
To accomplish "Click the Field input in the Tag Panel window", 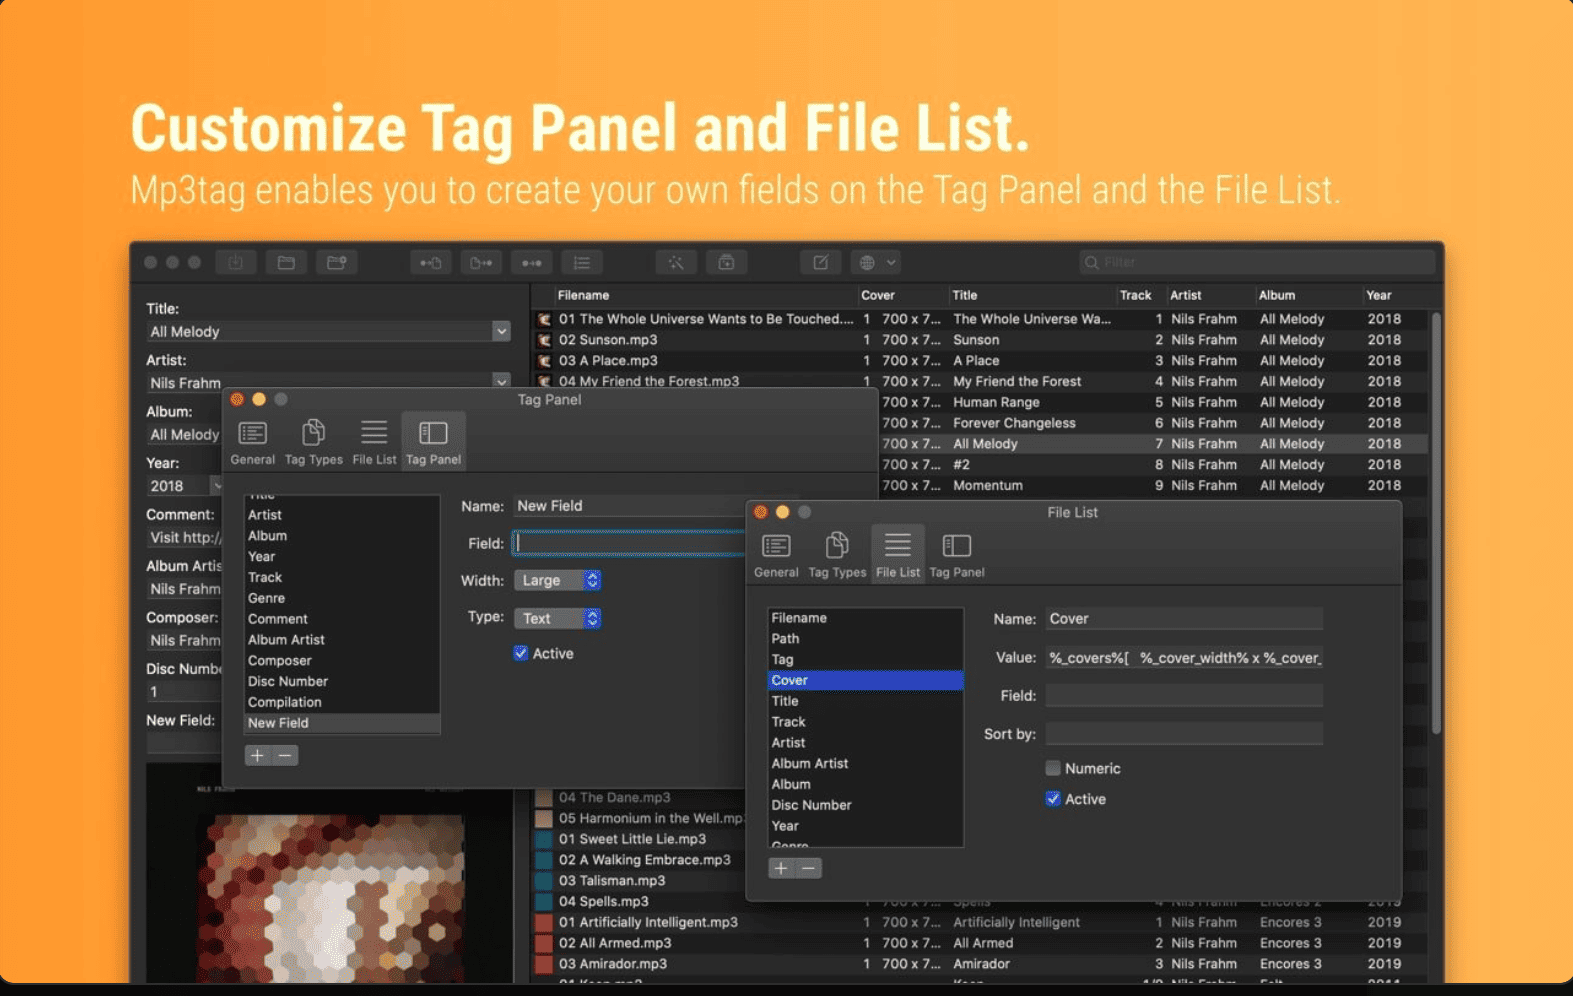I will (628, 543).
